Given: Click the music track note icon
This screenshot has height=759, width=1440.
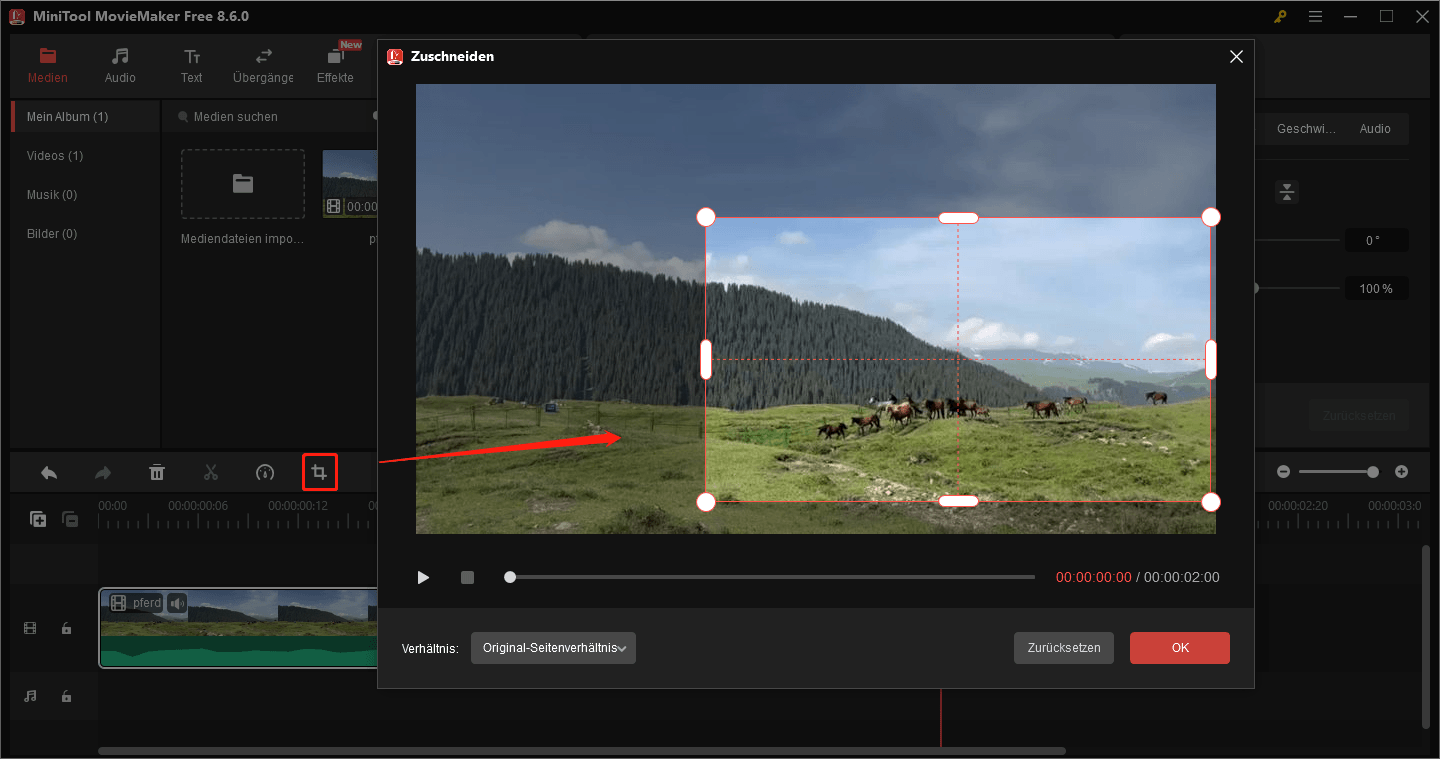Looking at the screenshot, I should click(x=30, y=696).
